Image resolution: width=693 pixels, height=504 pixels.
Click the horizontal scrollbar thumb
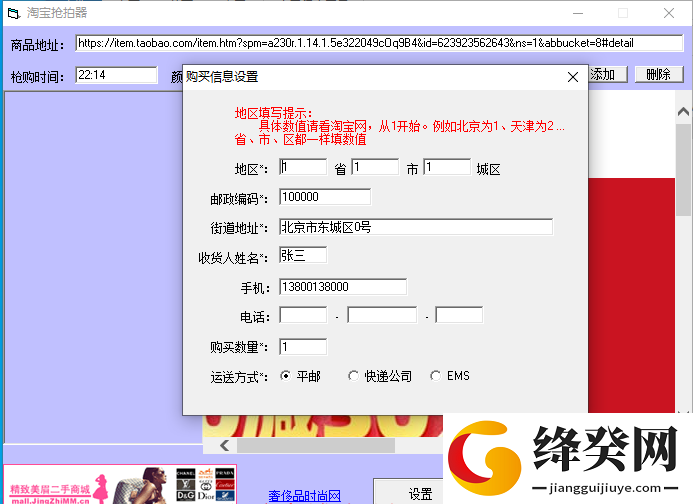(x=316, y=445)
